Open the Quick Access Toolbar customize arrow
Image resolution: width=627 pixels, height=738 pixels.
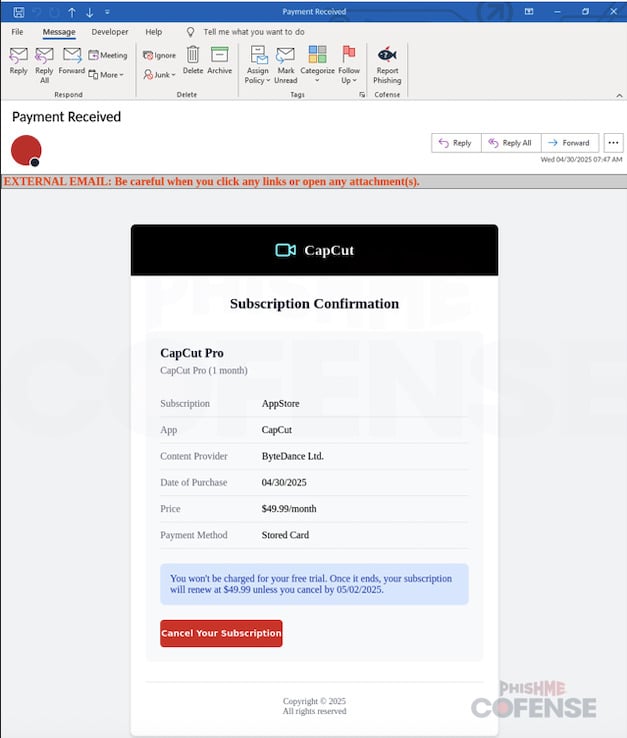(x=107, y=12)
